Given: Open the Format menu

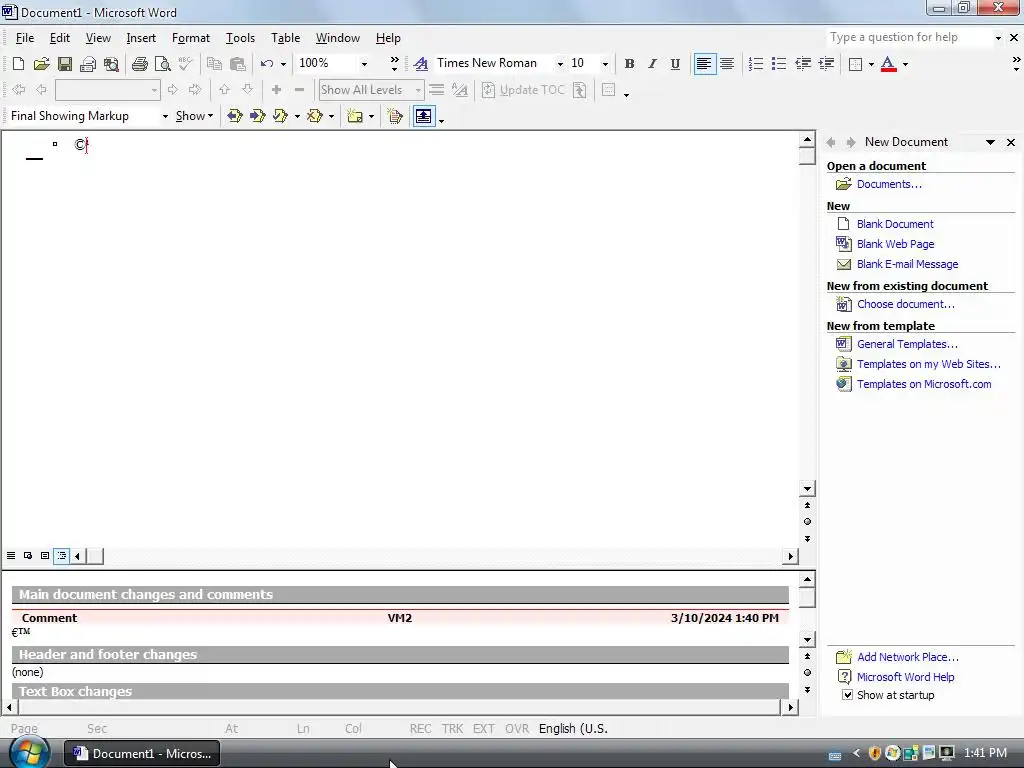Looking at the screenshot, I should [x=191, y=38].
